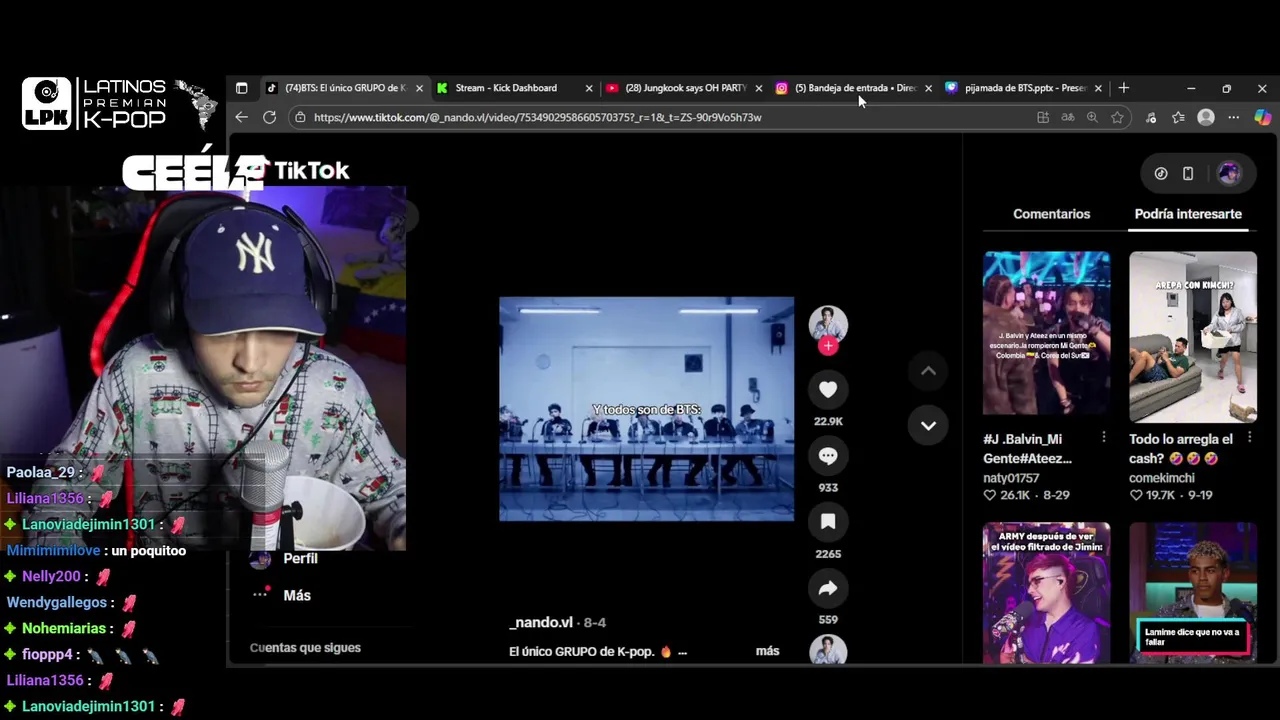Click 'Cuentas que sigues' heading
The width and height of the screenshot is (1280, 720).
pos(305,647)
